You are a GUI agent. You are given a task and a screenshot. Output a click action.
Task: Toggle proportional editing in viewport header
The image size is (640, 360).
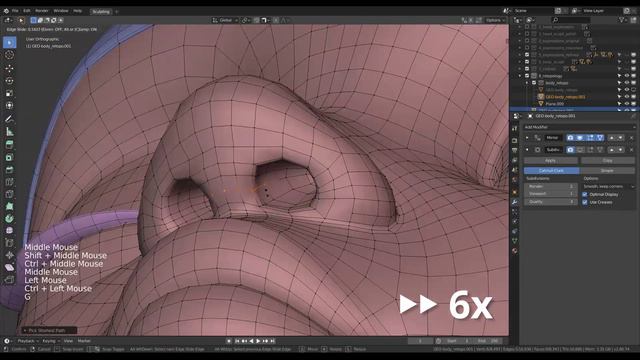(x=276, y=20)
